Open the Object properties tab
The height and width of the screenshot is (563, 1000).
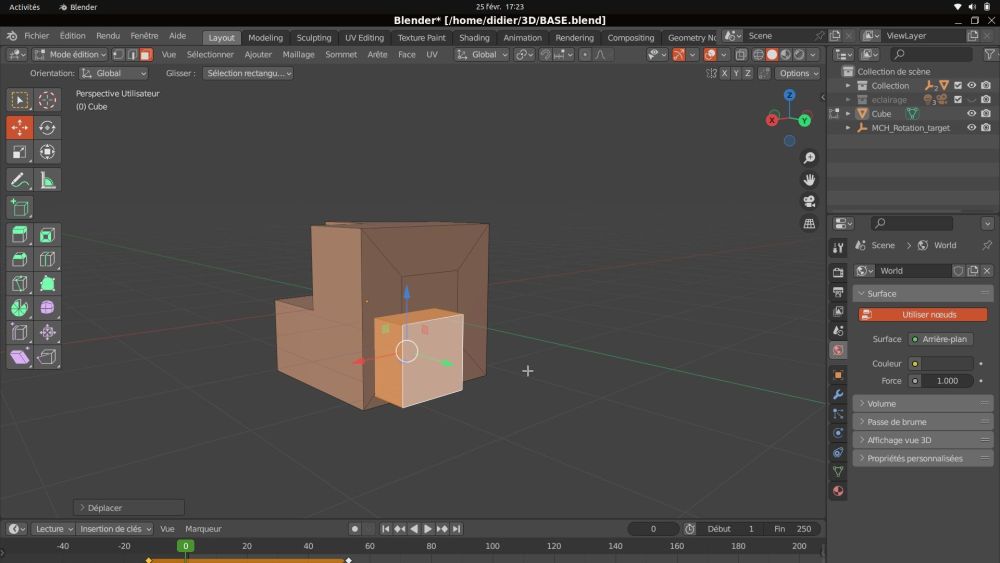(x=838, y=375)
